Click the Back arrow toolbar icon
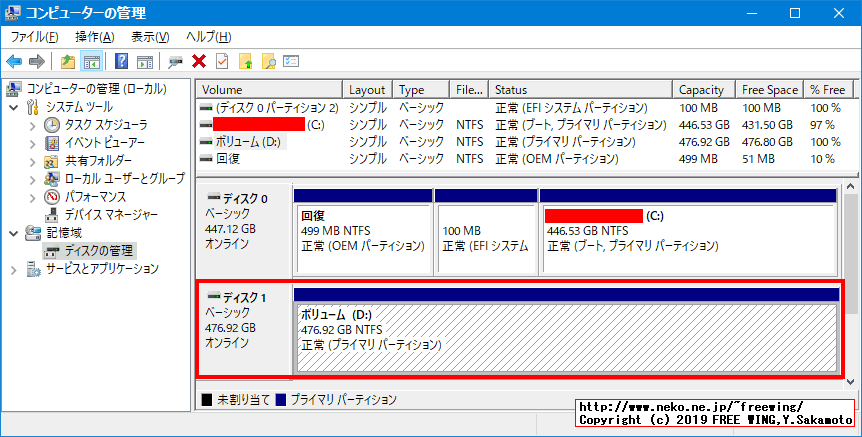Image resolution: width=862 pixels, height=437 pixels. pos(14,61)
